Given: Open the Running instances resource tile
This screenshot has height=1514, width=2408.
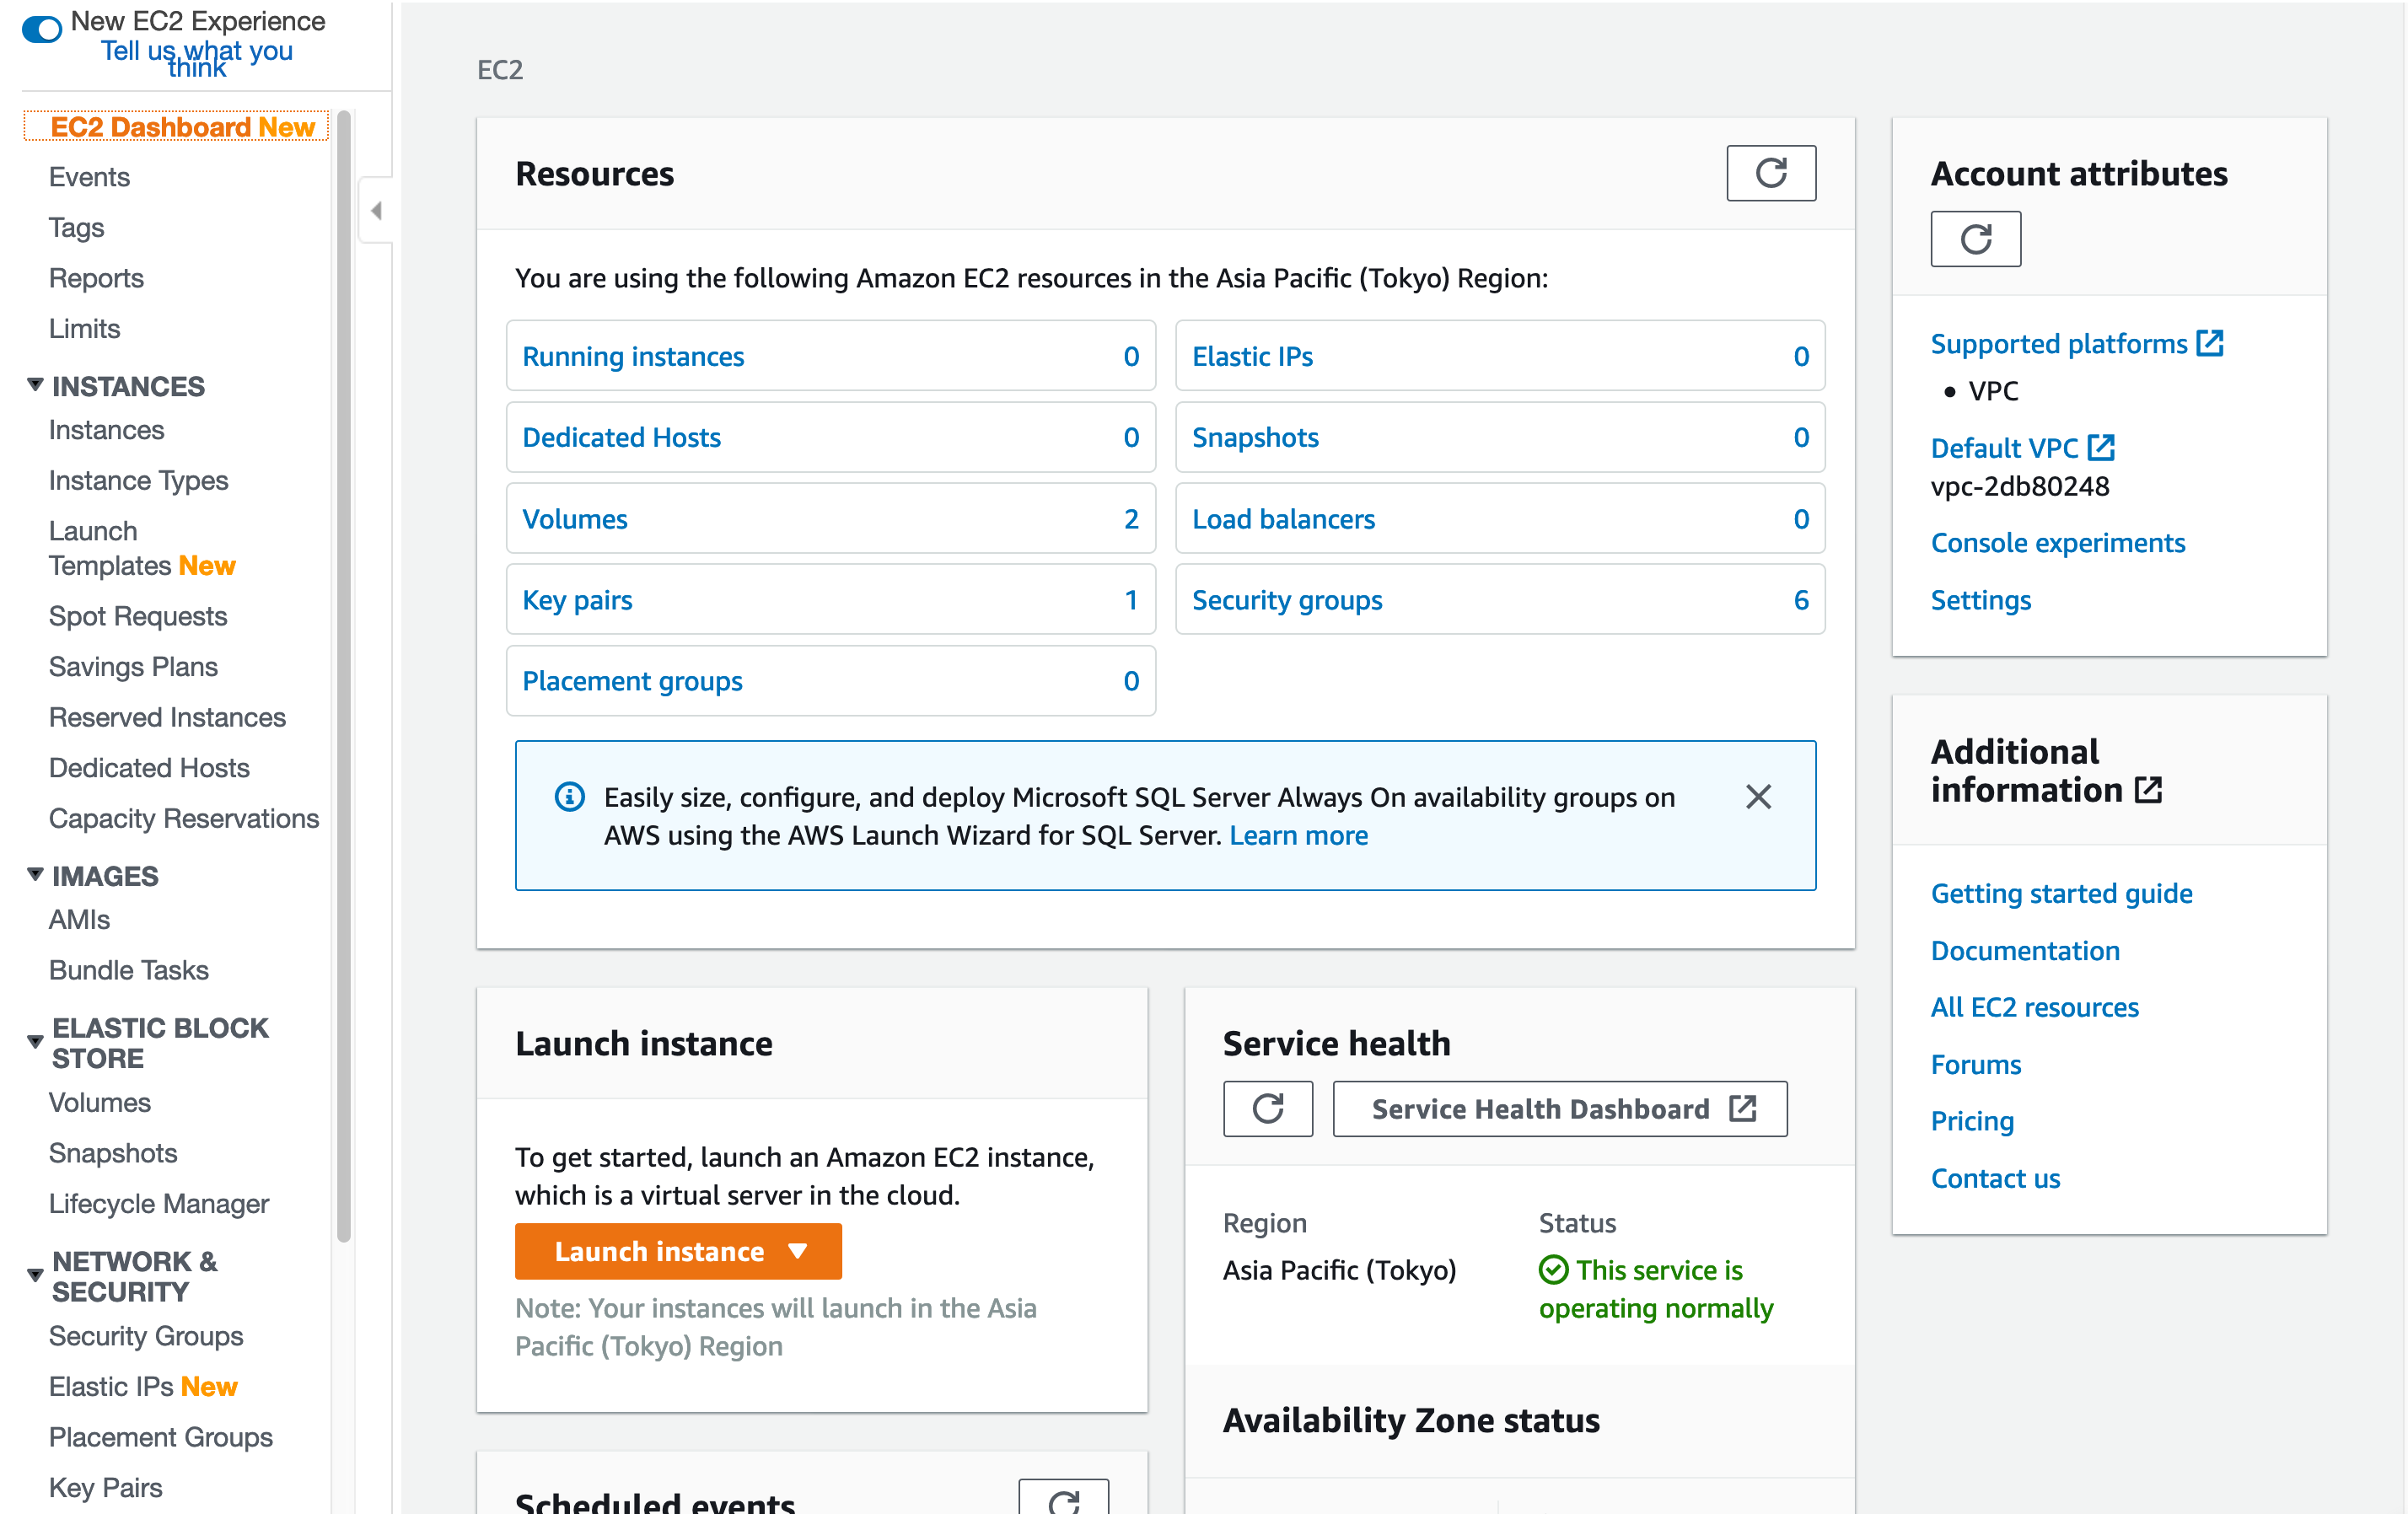Looking at the screenshot, I should (x=831, y=356).
